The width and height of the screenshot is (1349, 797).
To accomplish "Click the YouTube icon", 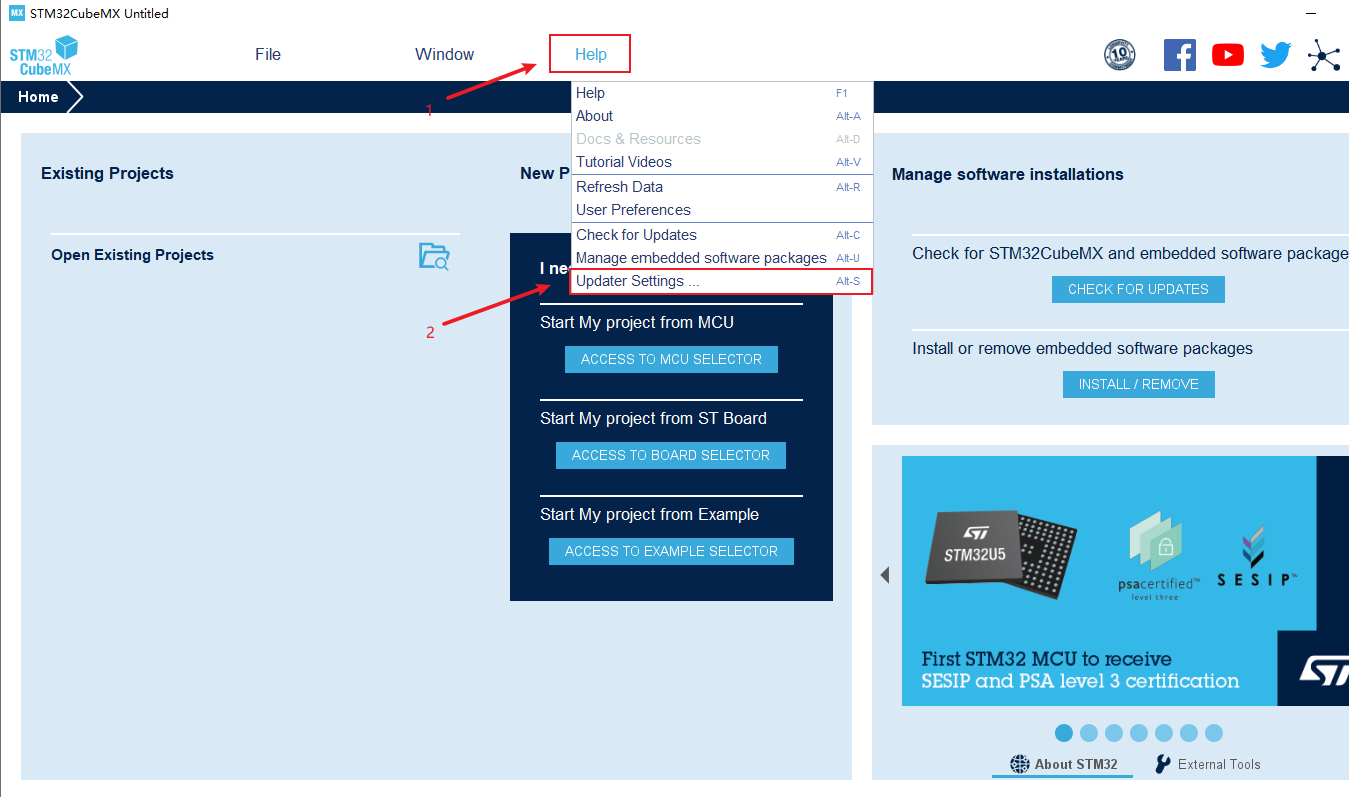I will [1227, 55].
